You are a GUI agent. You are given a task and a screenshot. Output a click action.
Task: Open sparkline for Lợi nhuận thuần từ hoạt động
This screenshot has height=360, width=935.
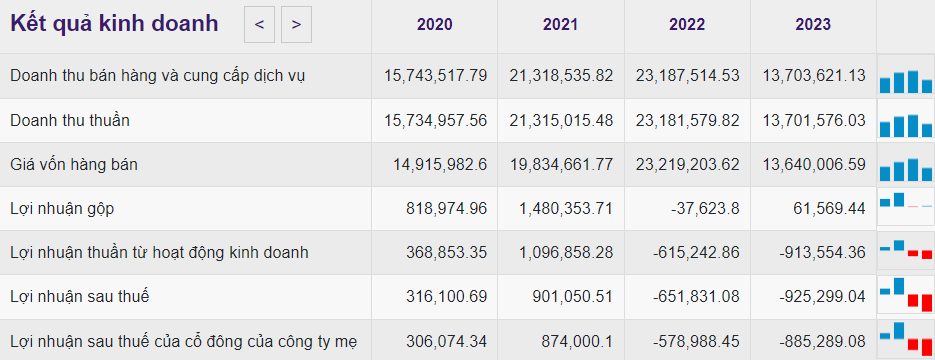[905, 250]
